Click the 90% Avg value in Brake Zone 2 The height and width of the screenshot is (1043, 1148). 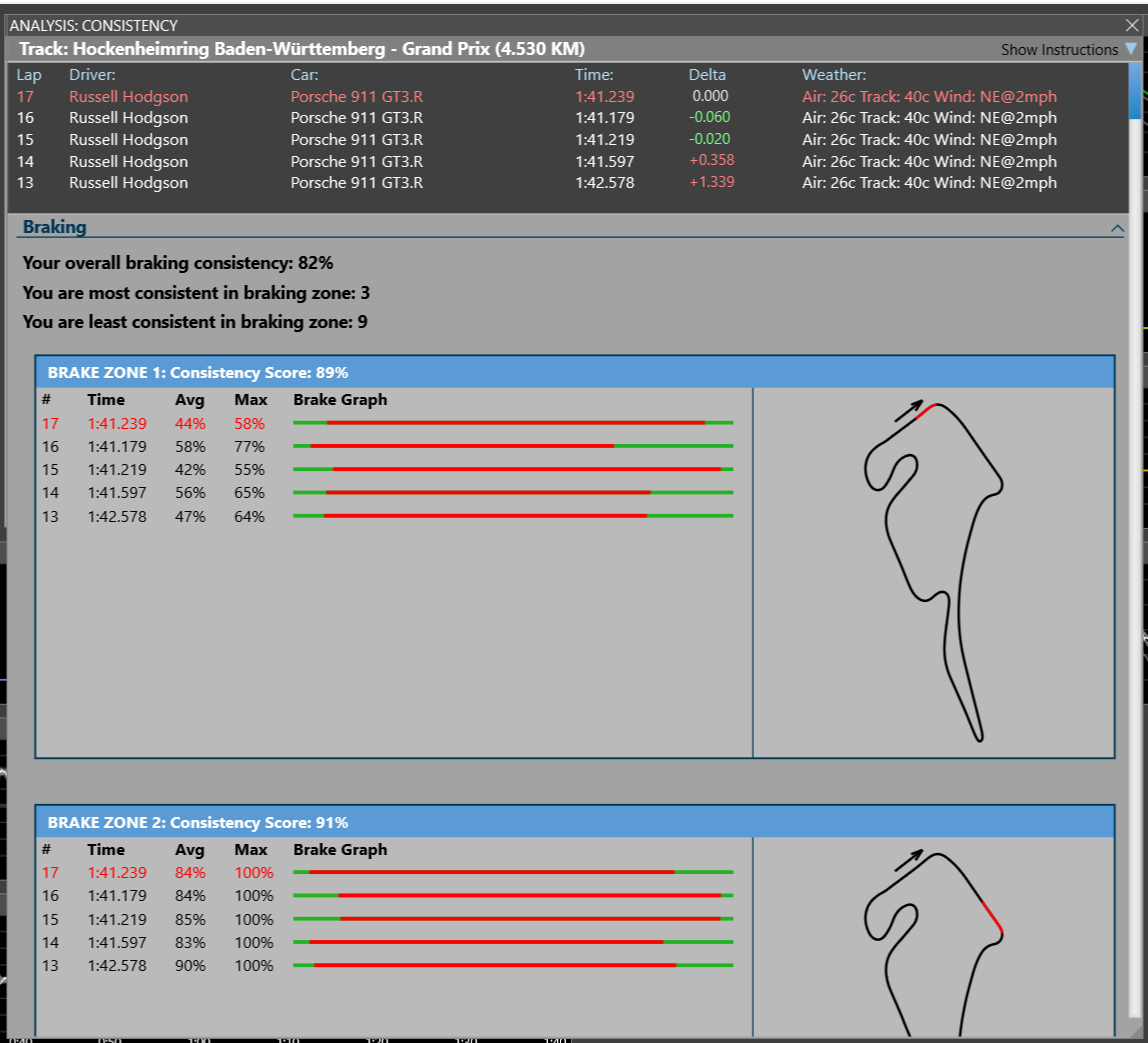tap(190, 965)
